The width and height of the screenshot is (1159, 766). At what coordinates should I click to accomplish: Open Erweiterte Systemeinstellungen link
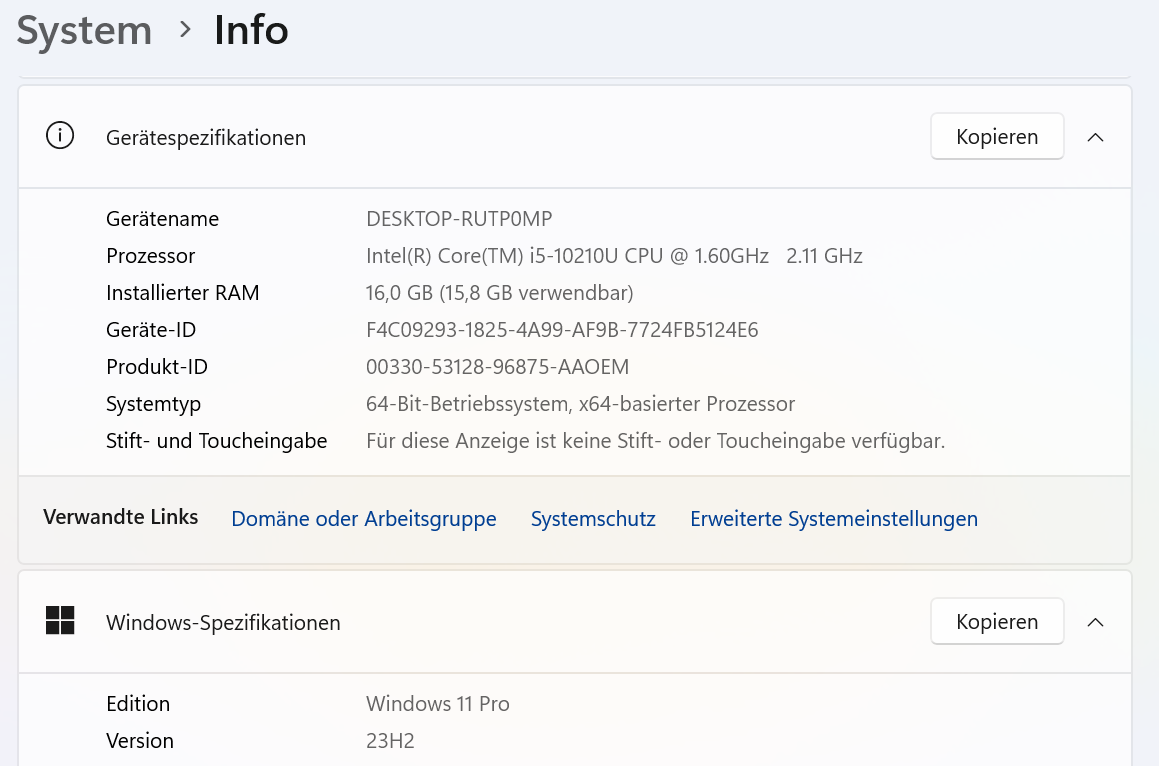tap(834, 518)
